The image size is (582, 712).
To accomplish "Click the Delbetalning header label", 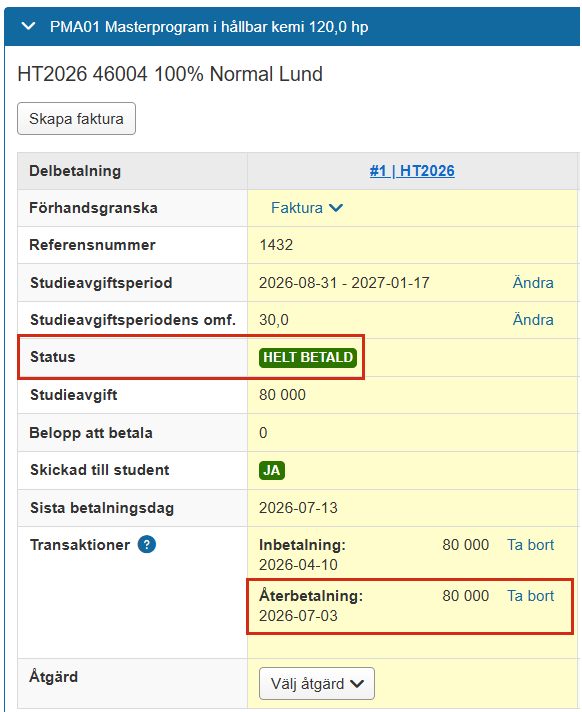I will [x=75, y=171].
